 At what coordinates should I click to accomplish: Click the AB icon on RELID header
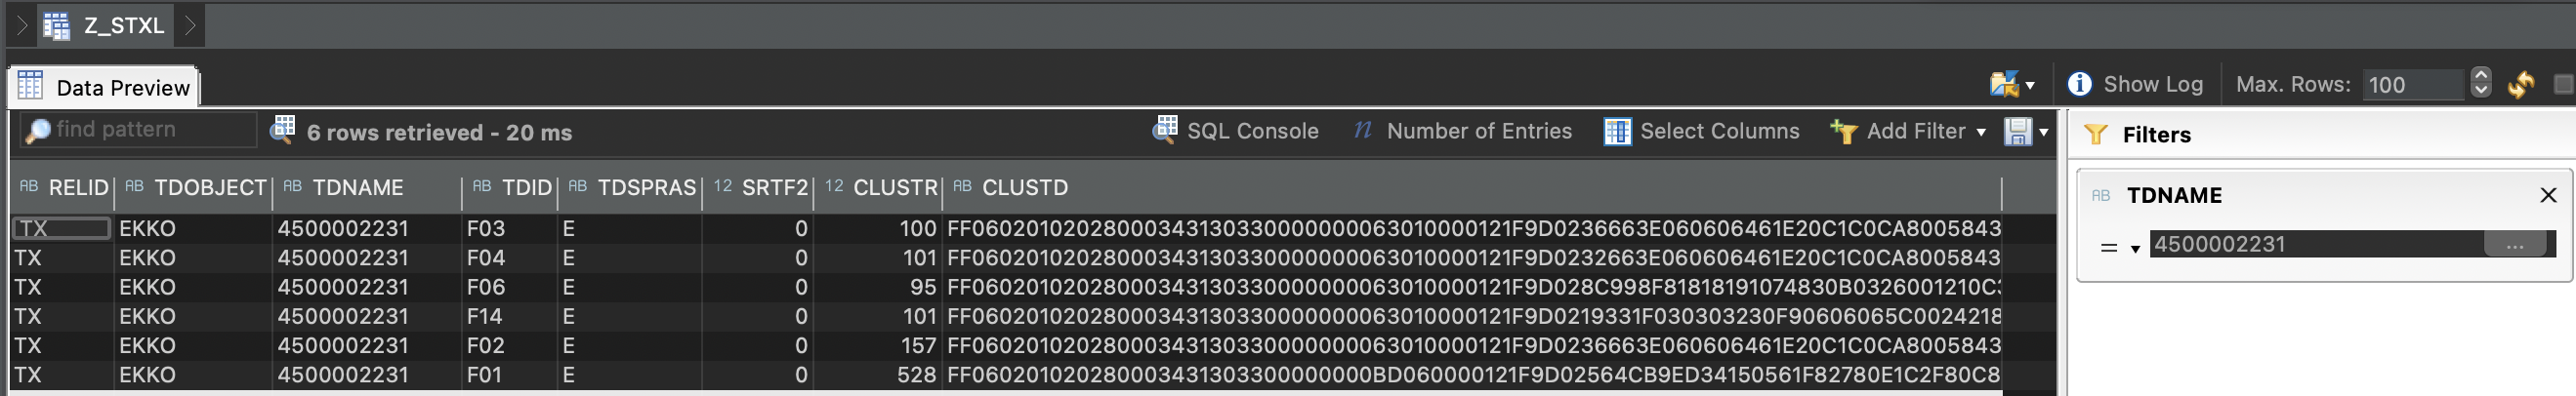(x=29, y=186)
